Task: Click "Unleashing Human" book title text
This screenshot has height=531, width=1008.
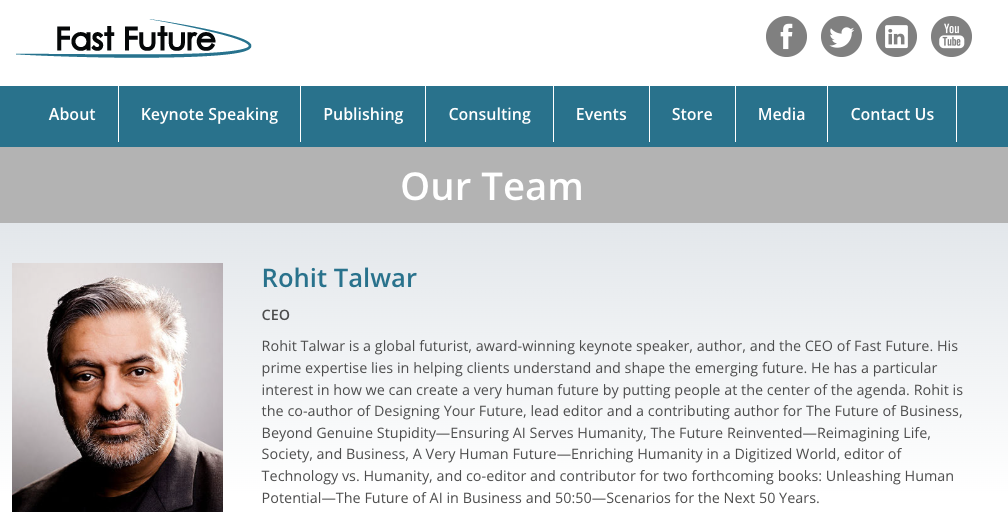Action: 891,476
